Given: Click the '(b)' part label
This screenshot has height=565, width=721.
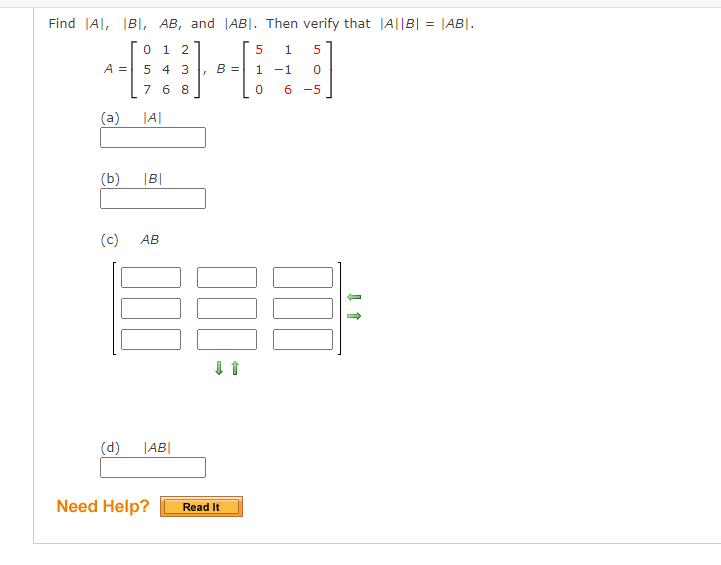Looking at the screenshot, I should tap(110, 178).
